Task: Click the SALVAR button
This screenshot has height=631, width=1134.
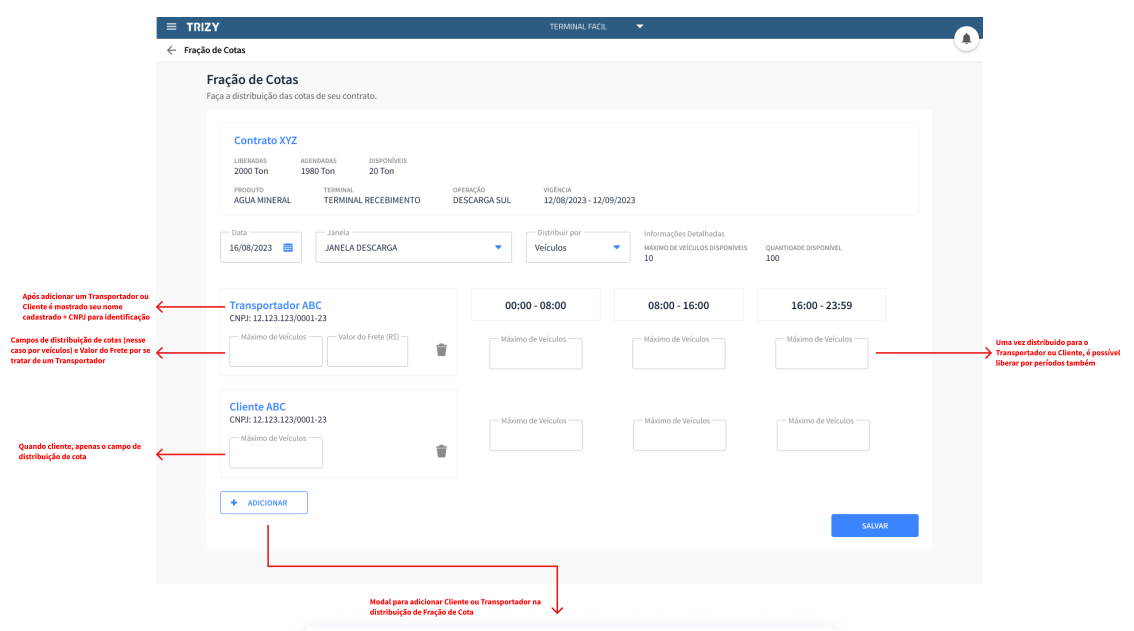Action: click(x=874, y=526)
